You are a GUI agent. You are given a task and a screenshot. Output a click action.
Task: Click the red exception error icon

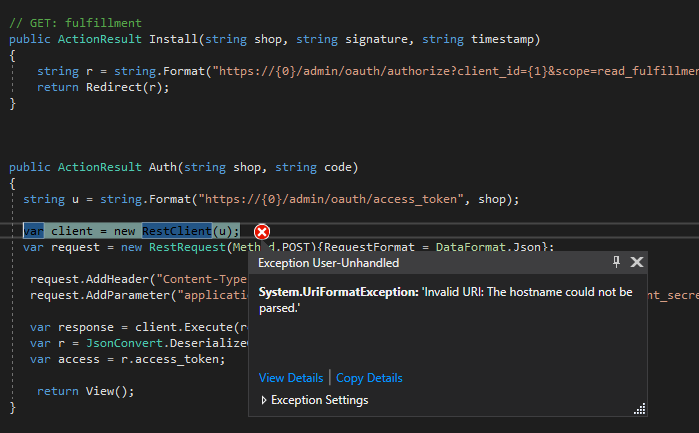[x=262, y=232]
